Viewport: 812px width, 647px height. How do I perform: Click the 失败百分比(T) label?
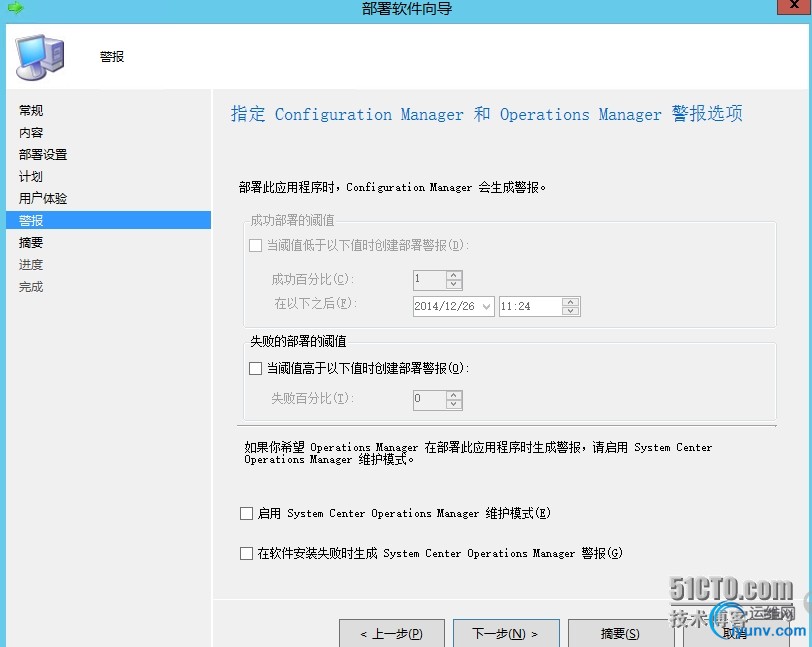pos(312,398)
